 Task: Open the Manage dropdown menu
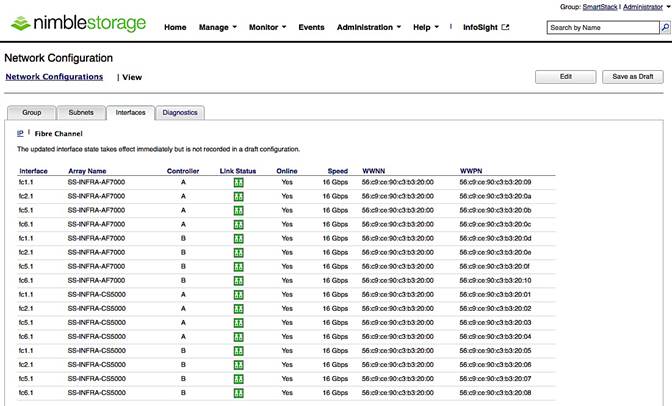[x=217, y=27]
